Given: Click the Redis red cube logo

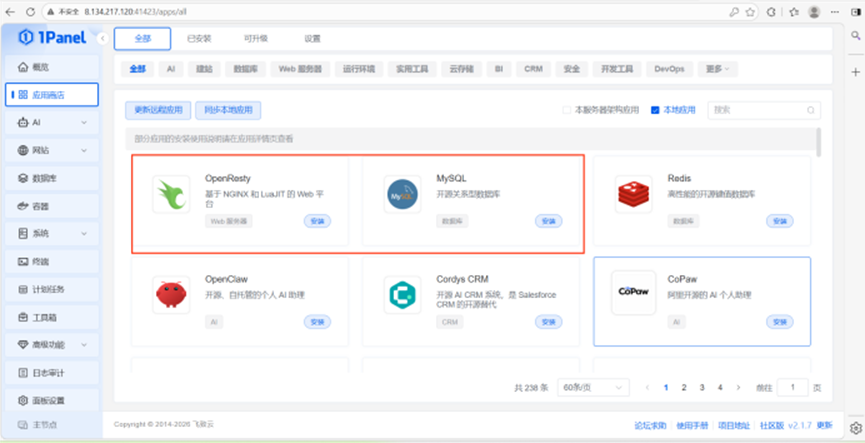Looking at the screenshot, I should point(633,195).
